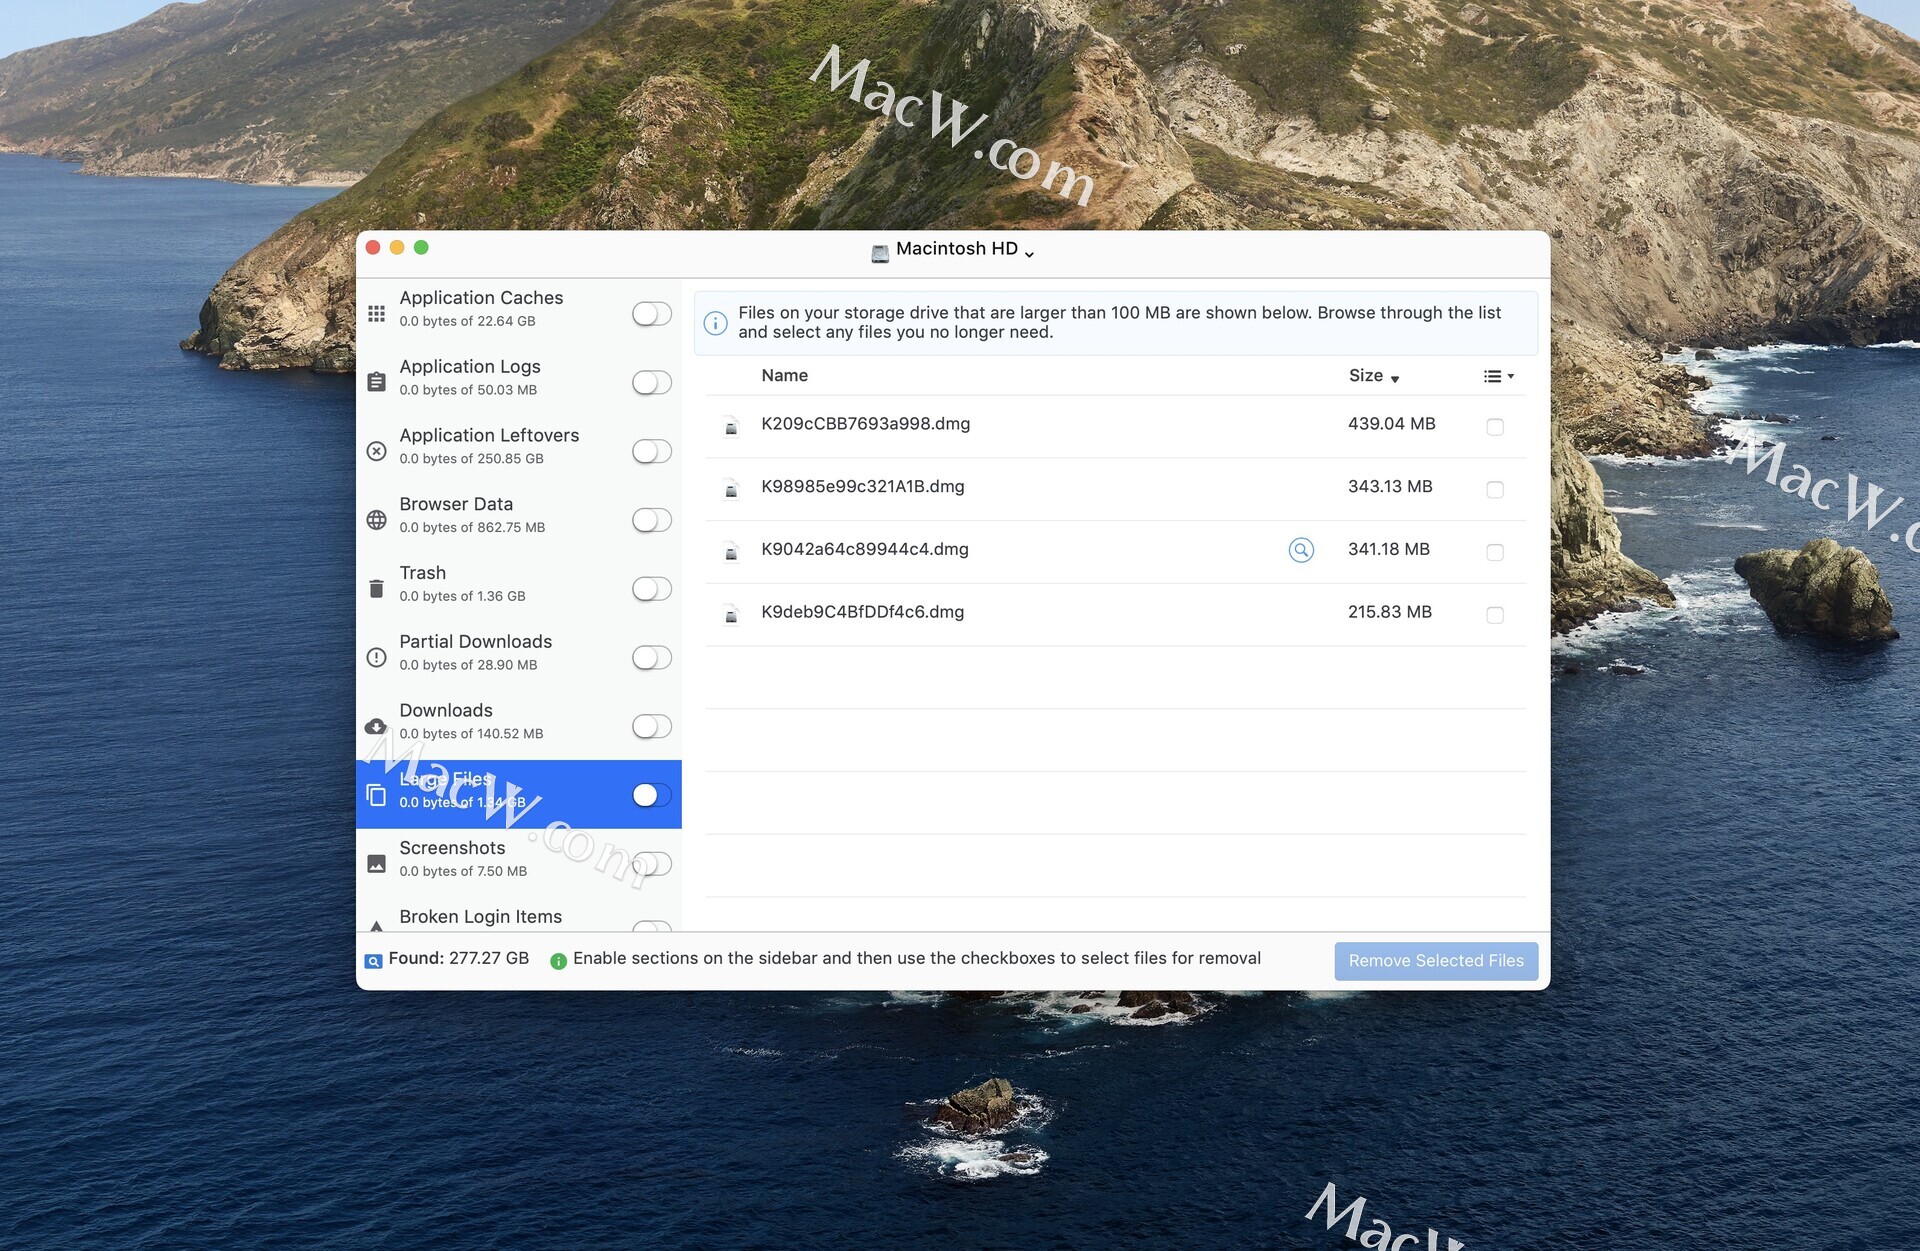Reveal K9042a64c89944c4.dmg with magnifier icon
1920x1251 pixels.
(1300, 550)
